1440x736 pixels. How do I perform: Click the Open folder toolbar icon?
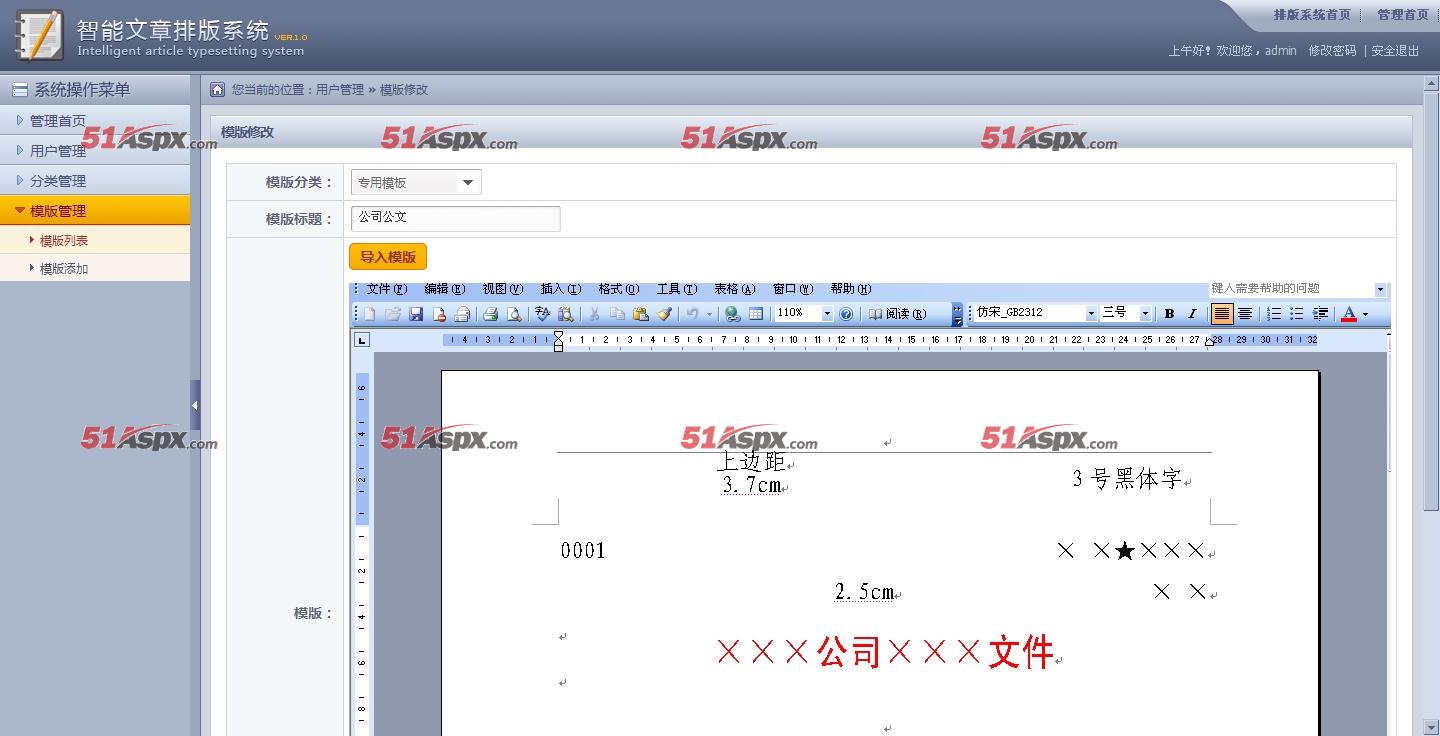(392, 314)
